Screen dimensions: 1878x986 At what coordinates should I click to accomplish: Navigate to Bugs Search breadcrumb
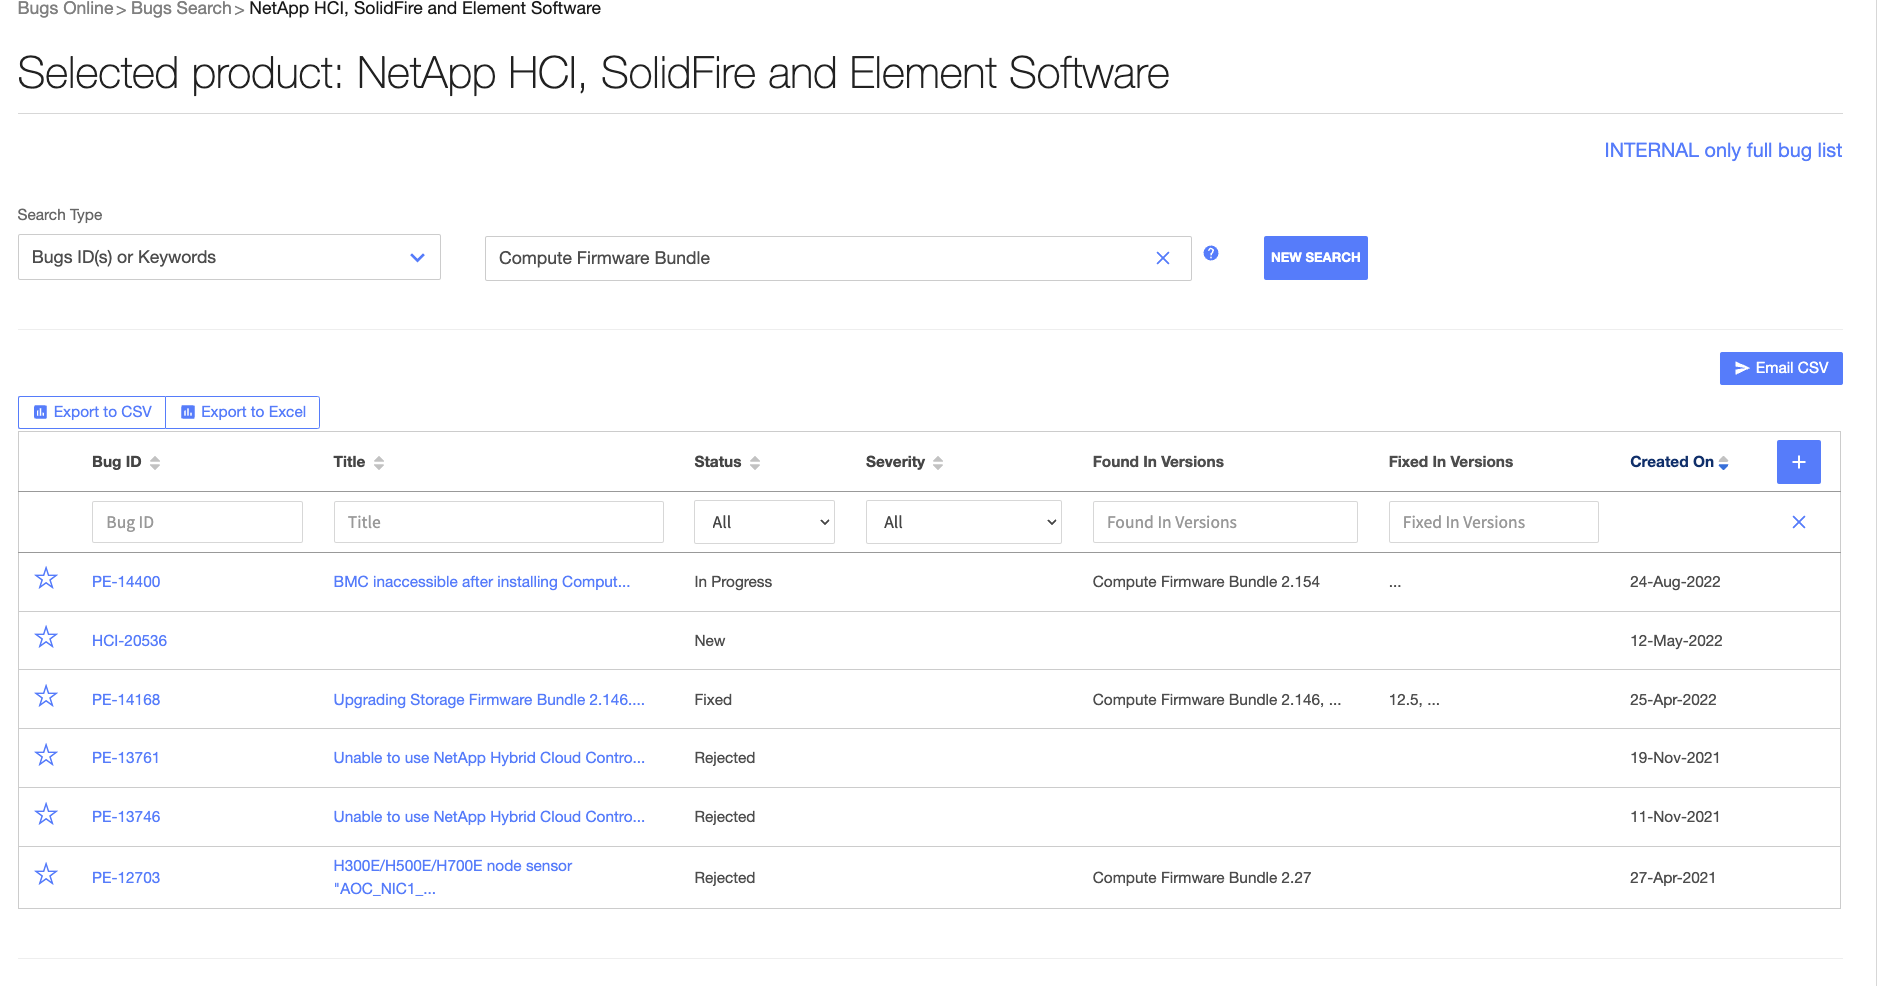pyautogui.click(x=180, y=8)
